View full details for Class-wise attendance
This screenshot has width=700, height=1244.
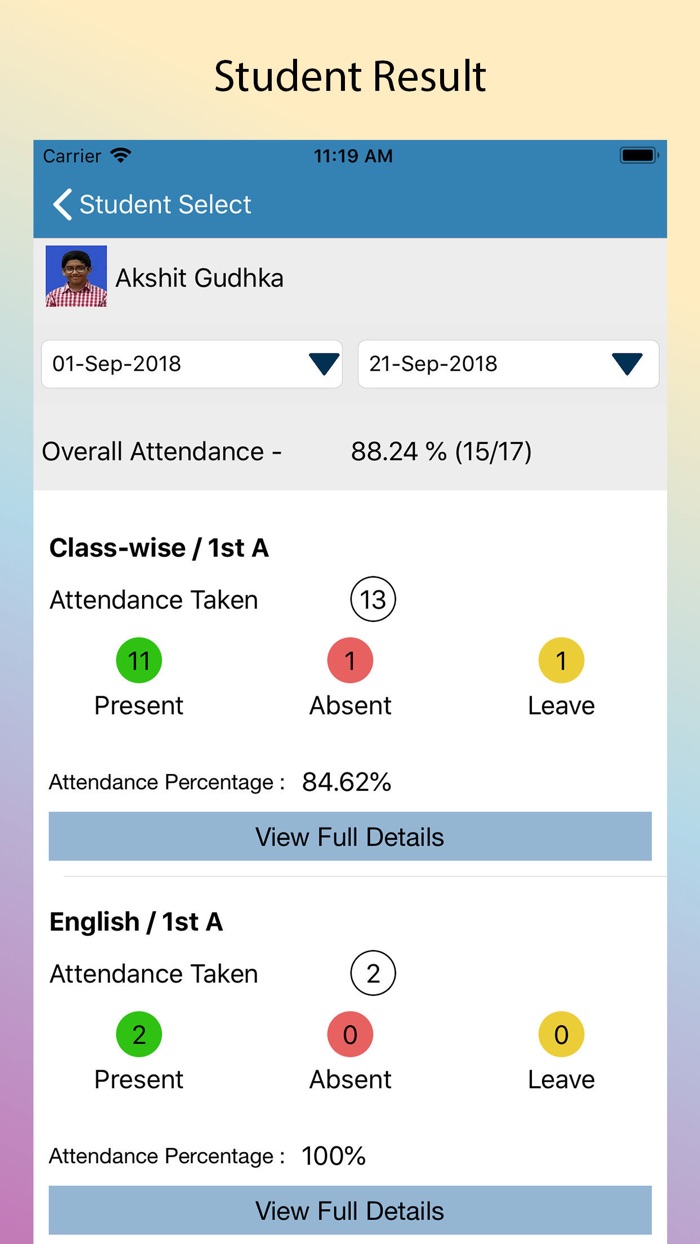pyautogui.click(x=350, y=837)
